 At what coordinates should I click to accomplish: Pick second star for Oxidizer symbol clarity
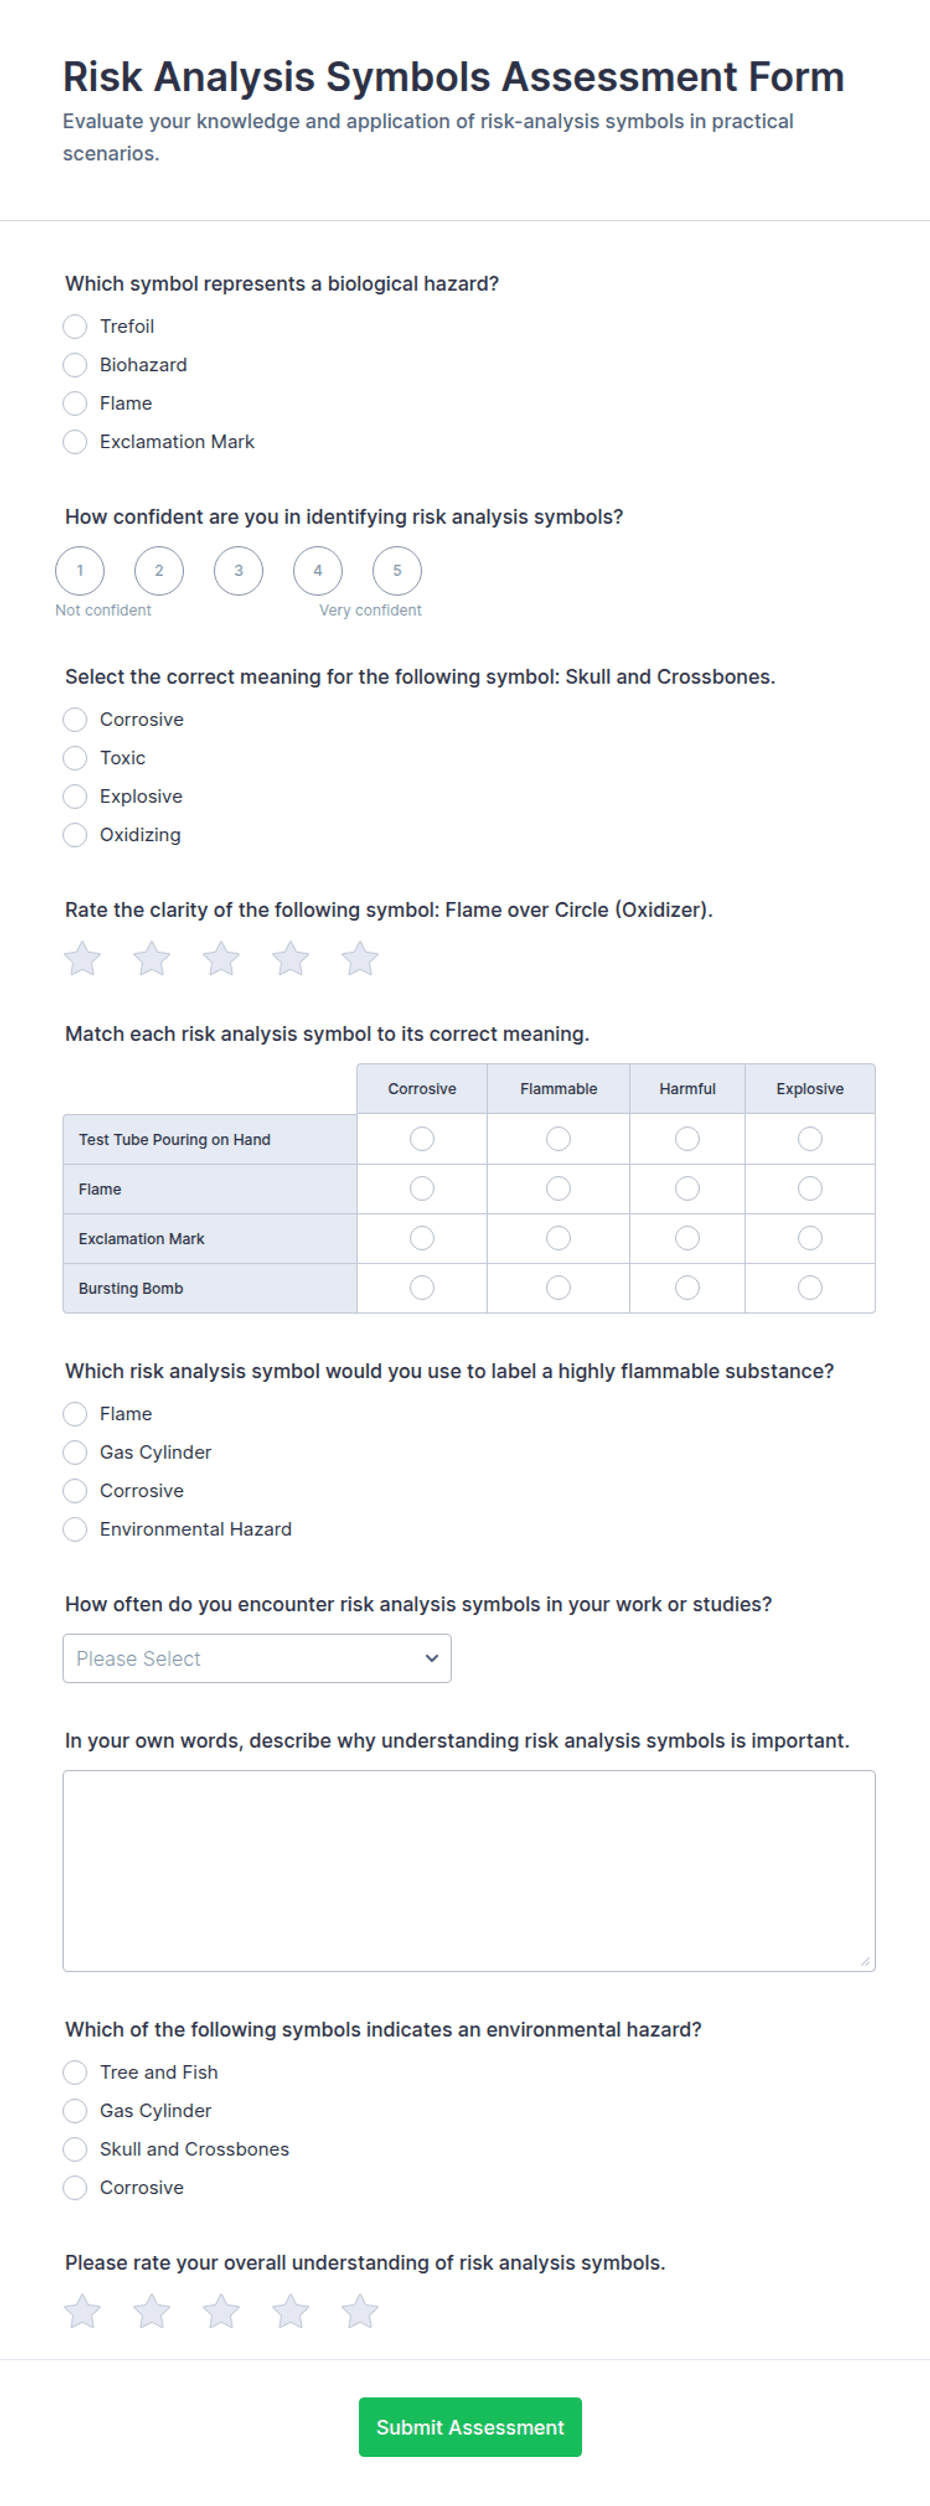151,958
